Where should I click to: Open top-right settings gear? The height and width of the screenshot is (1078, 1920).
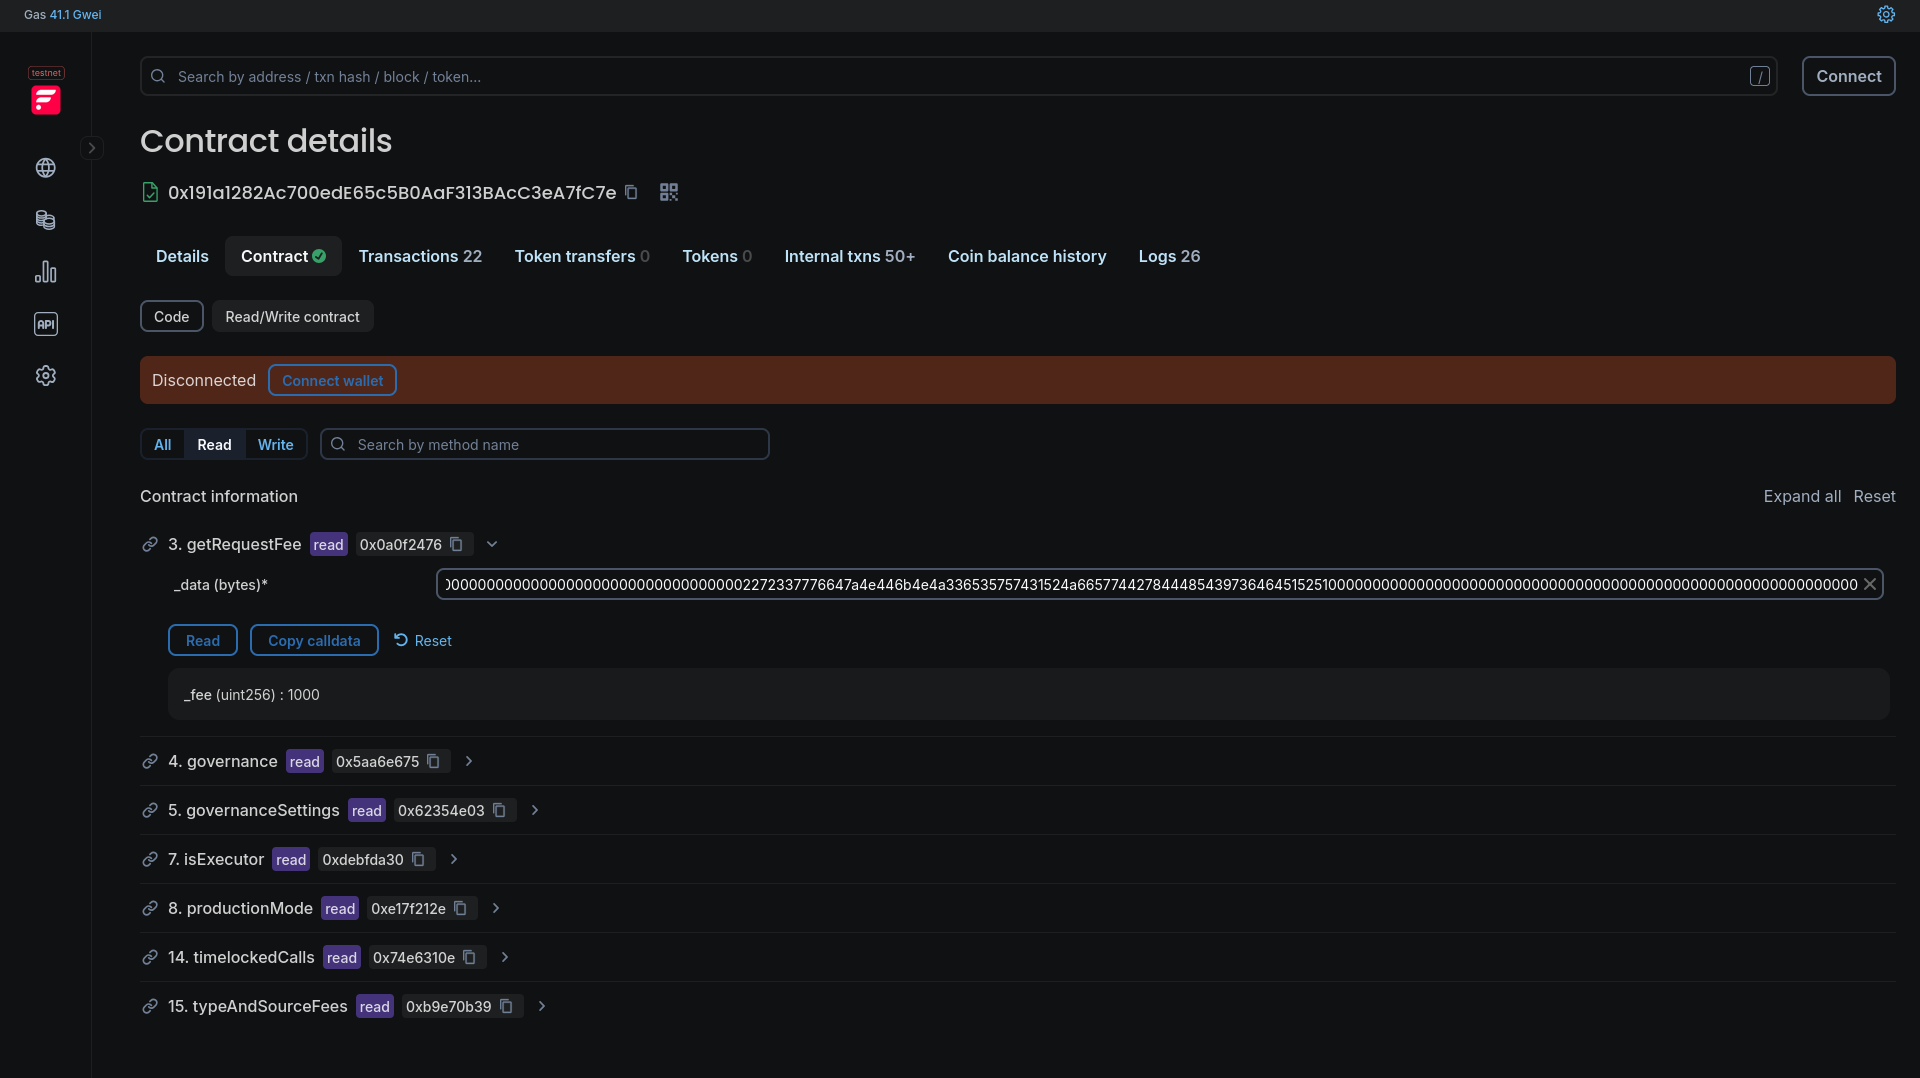pyautogui.click(x=1887, y=14)
